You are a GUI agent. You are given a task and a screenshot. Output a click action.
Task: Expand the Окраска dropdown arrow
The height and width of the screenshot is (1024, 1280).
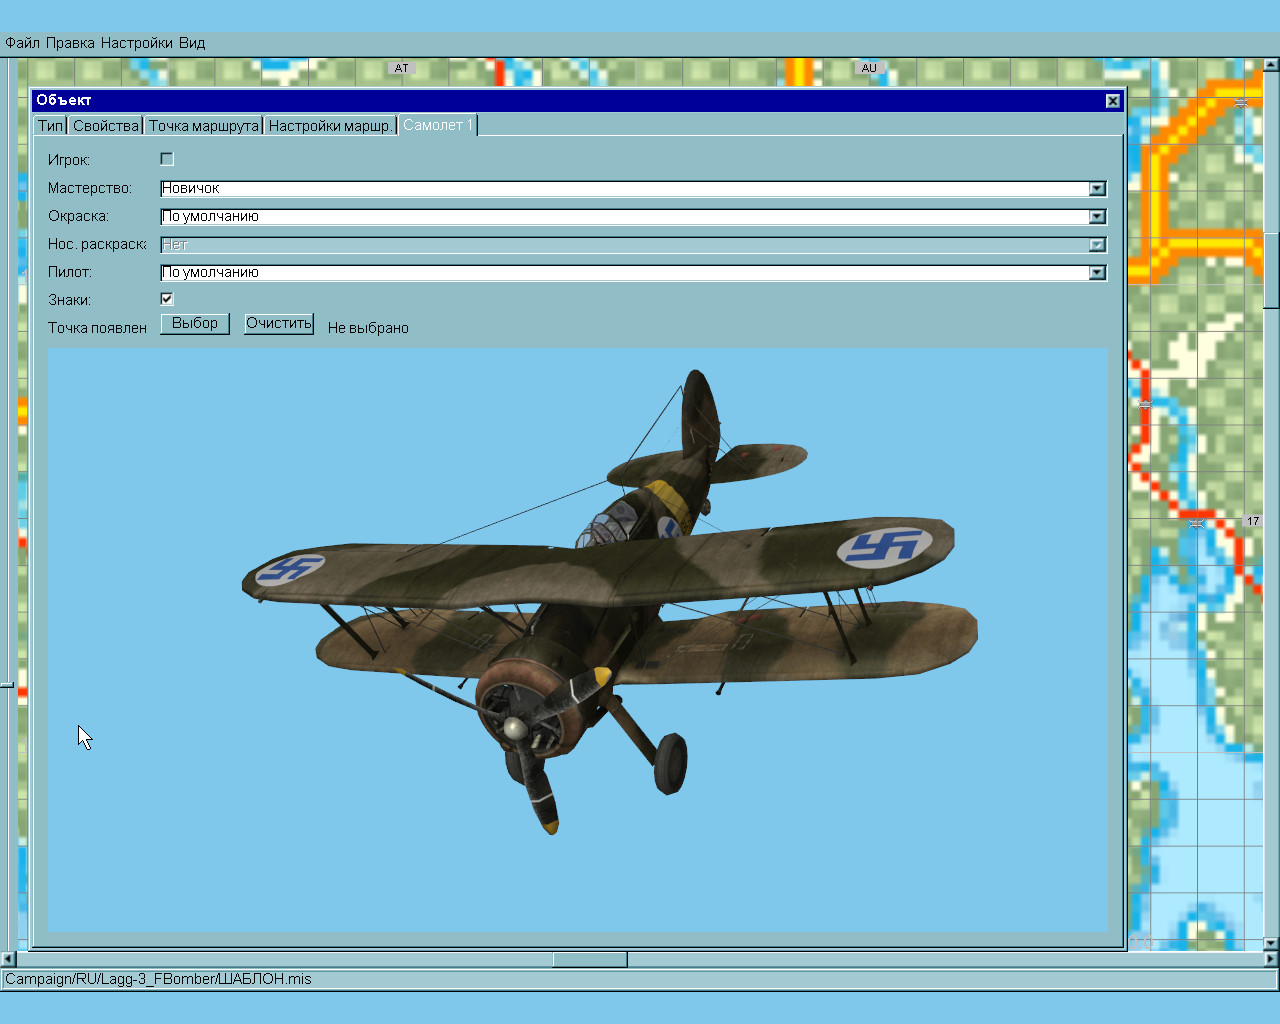click(x=1097, y=216)
